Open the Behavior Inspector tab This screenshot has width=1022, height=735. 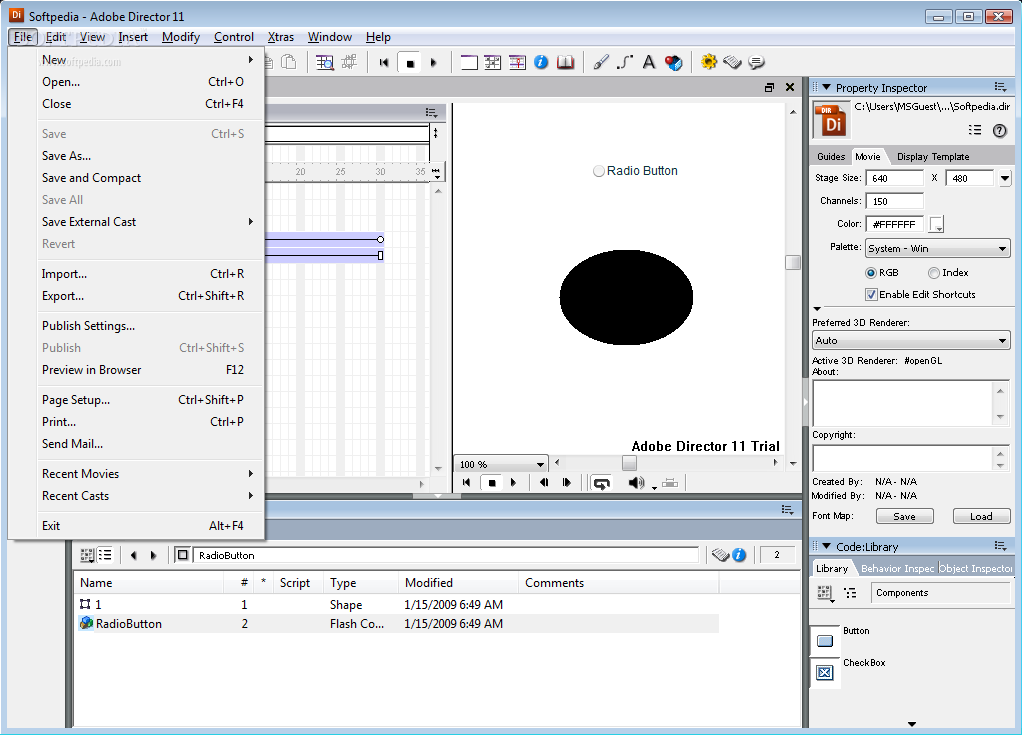click(x=897, y=568)
